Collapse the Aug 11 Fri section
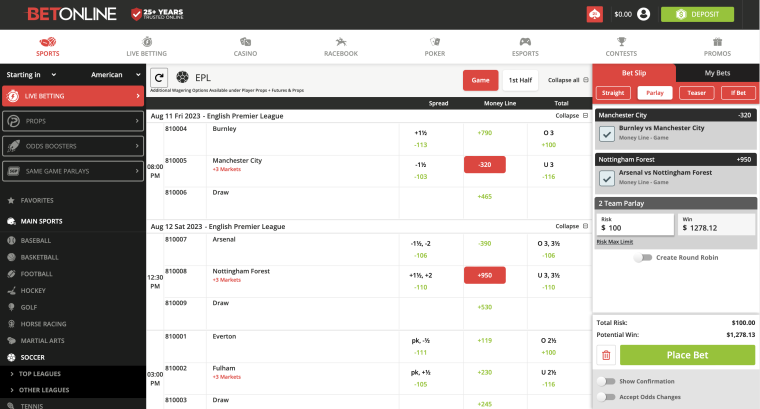Image resolution: width=760 pixels, height=409 pixels. [x=571, y=116]
